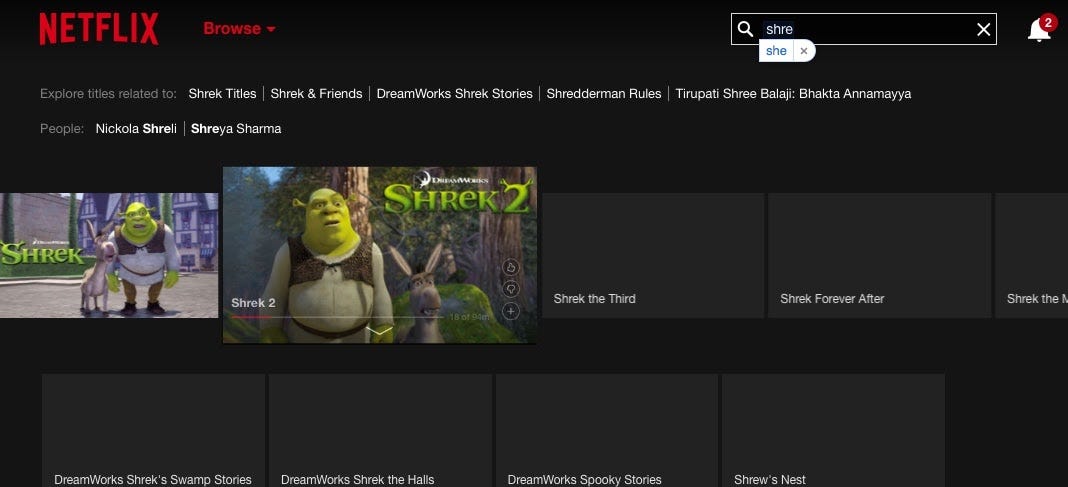Open 'DreamWorks Spooky Stories' tile
Viewport: 1068px width, 487px height.
(607, 430)
